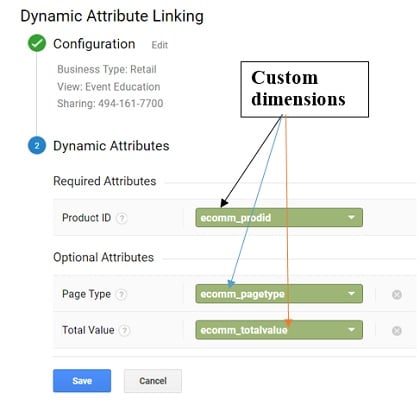Open the Product ID help question mark
The width and height of the screenshot is (420, 400).
point(122,218)
